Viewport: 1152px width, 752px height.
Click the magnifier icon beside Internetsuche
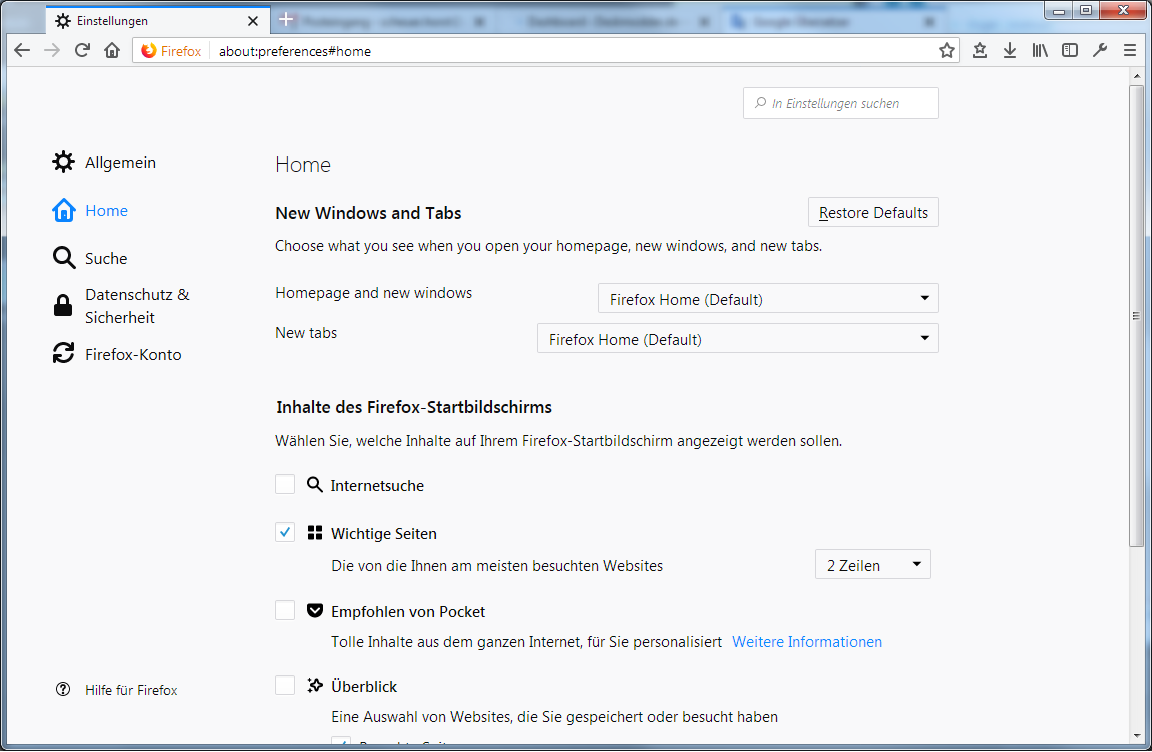coord(314,485)
